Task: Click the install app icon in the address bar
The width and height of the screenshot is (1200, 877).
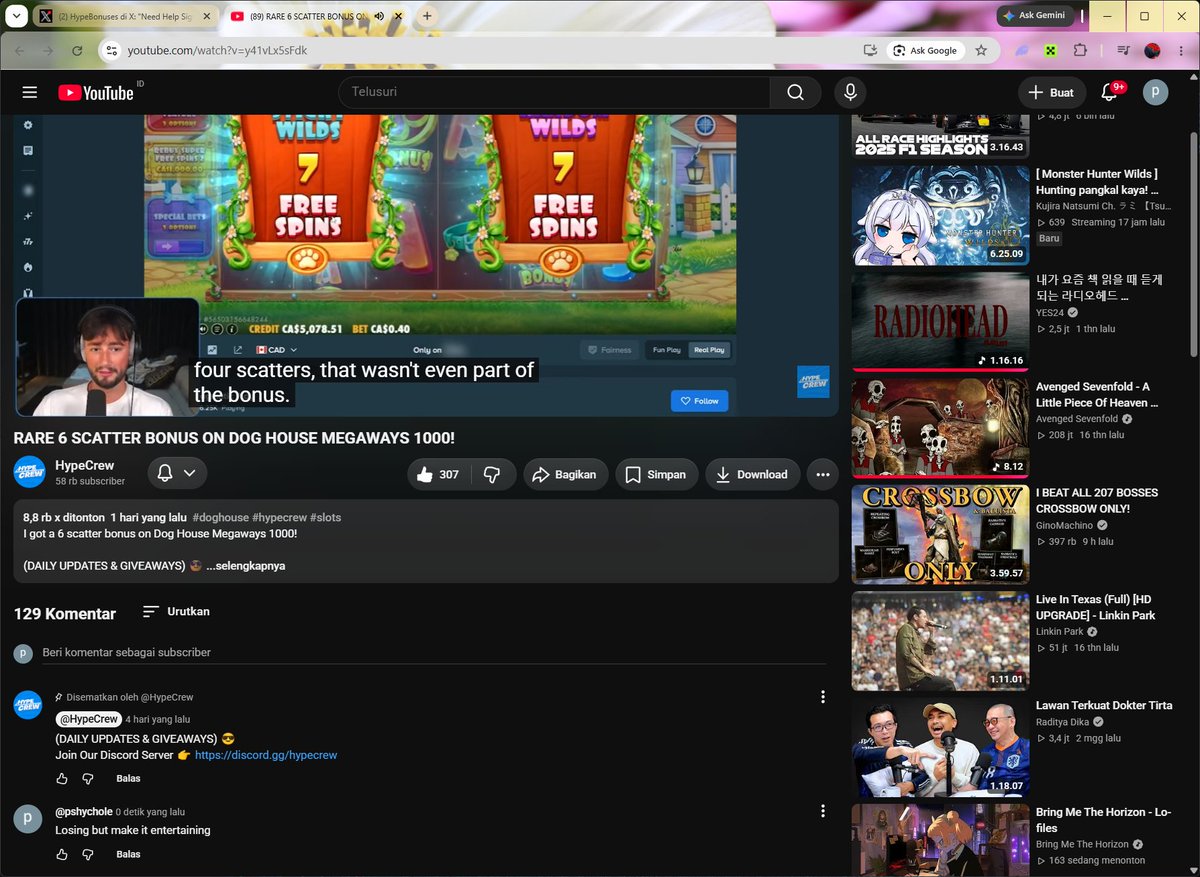Action: (870, 50)
